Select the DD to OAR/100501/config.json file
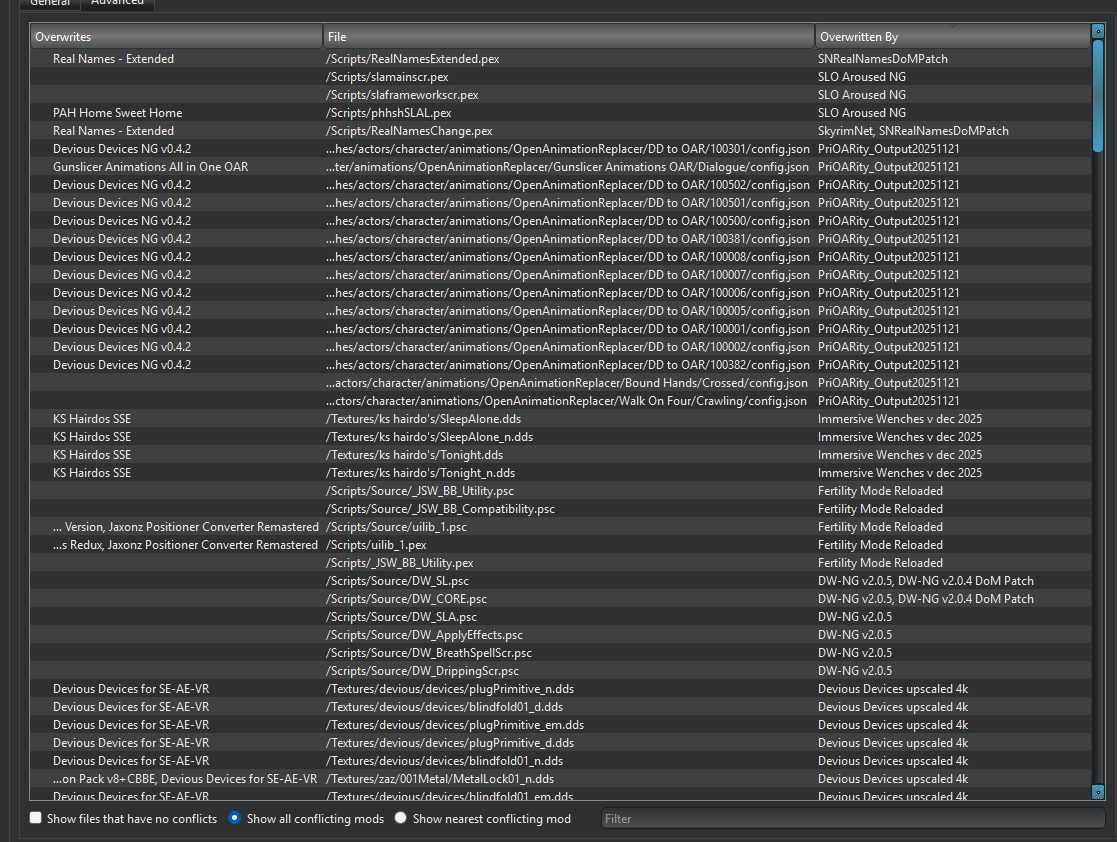1117x842 pixels. point(568,203)
